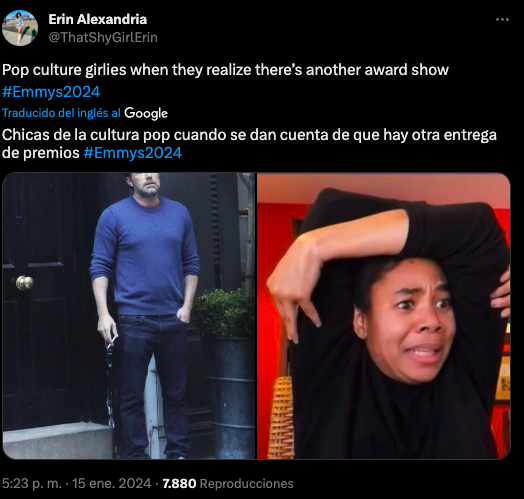524x499 pixels.
Task: Open the Erin Alexandria display name
Action: (98, 19)
